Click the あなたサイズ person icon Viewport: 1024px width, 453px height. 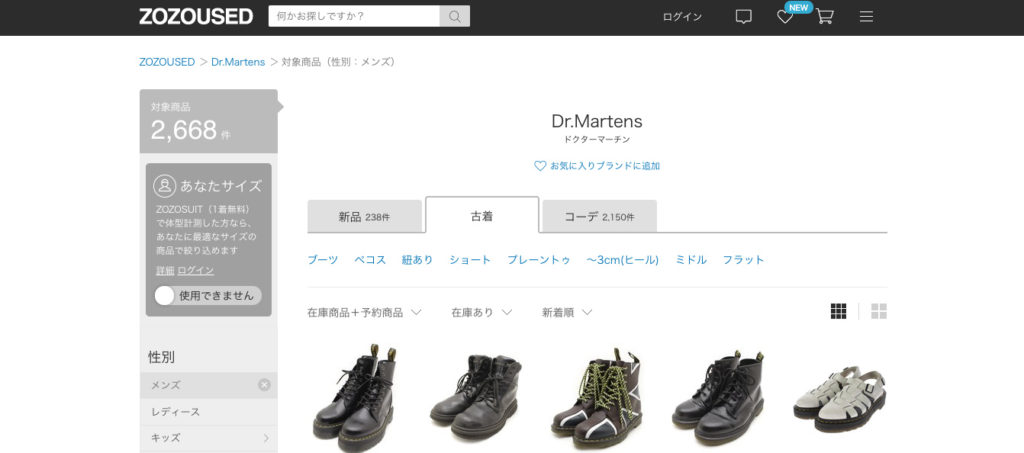(x=165, y=186)
